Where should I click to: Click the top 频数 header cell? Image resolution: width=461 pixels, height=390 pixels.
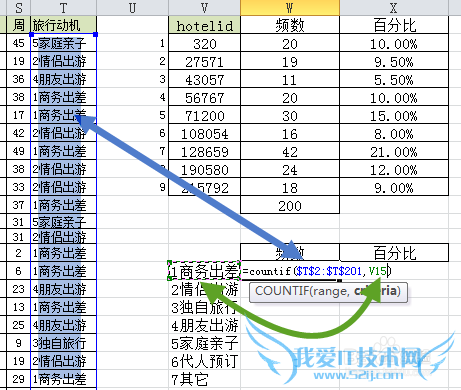click(290, 25)
